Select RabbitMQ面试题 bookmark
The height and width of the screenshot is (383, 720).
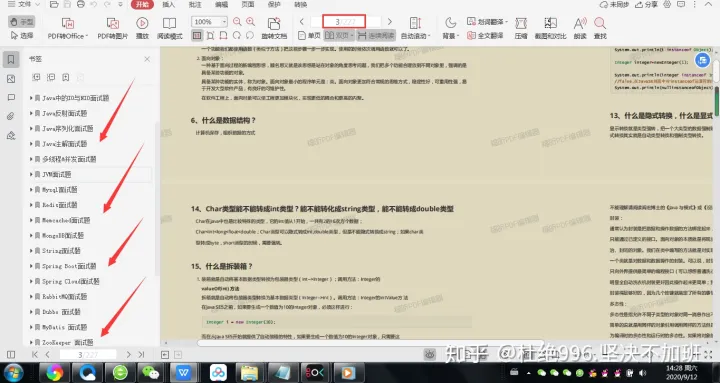(x=65, y=297)
